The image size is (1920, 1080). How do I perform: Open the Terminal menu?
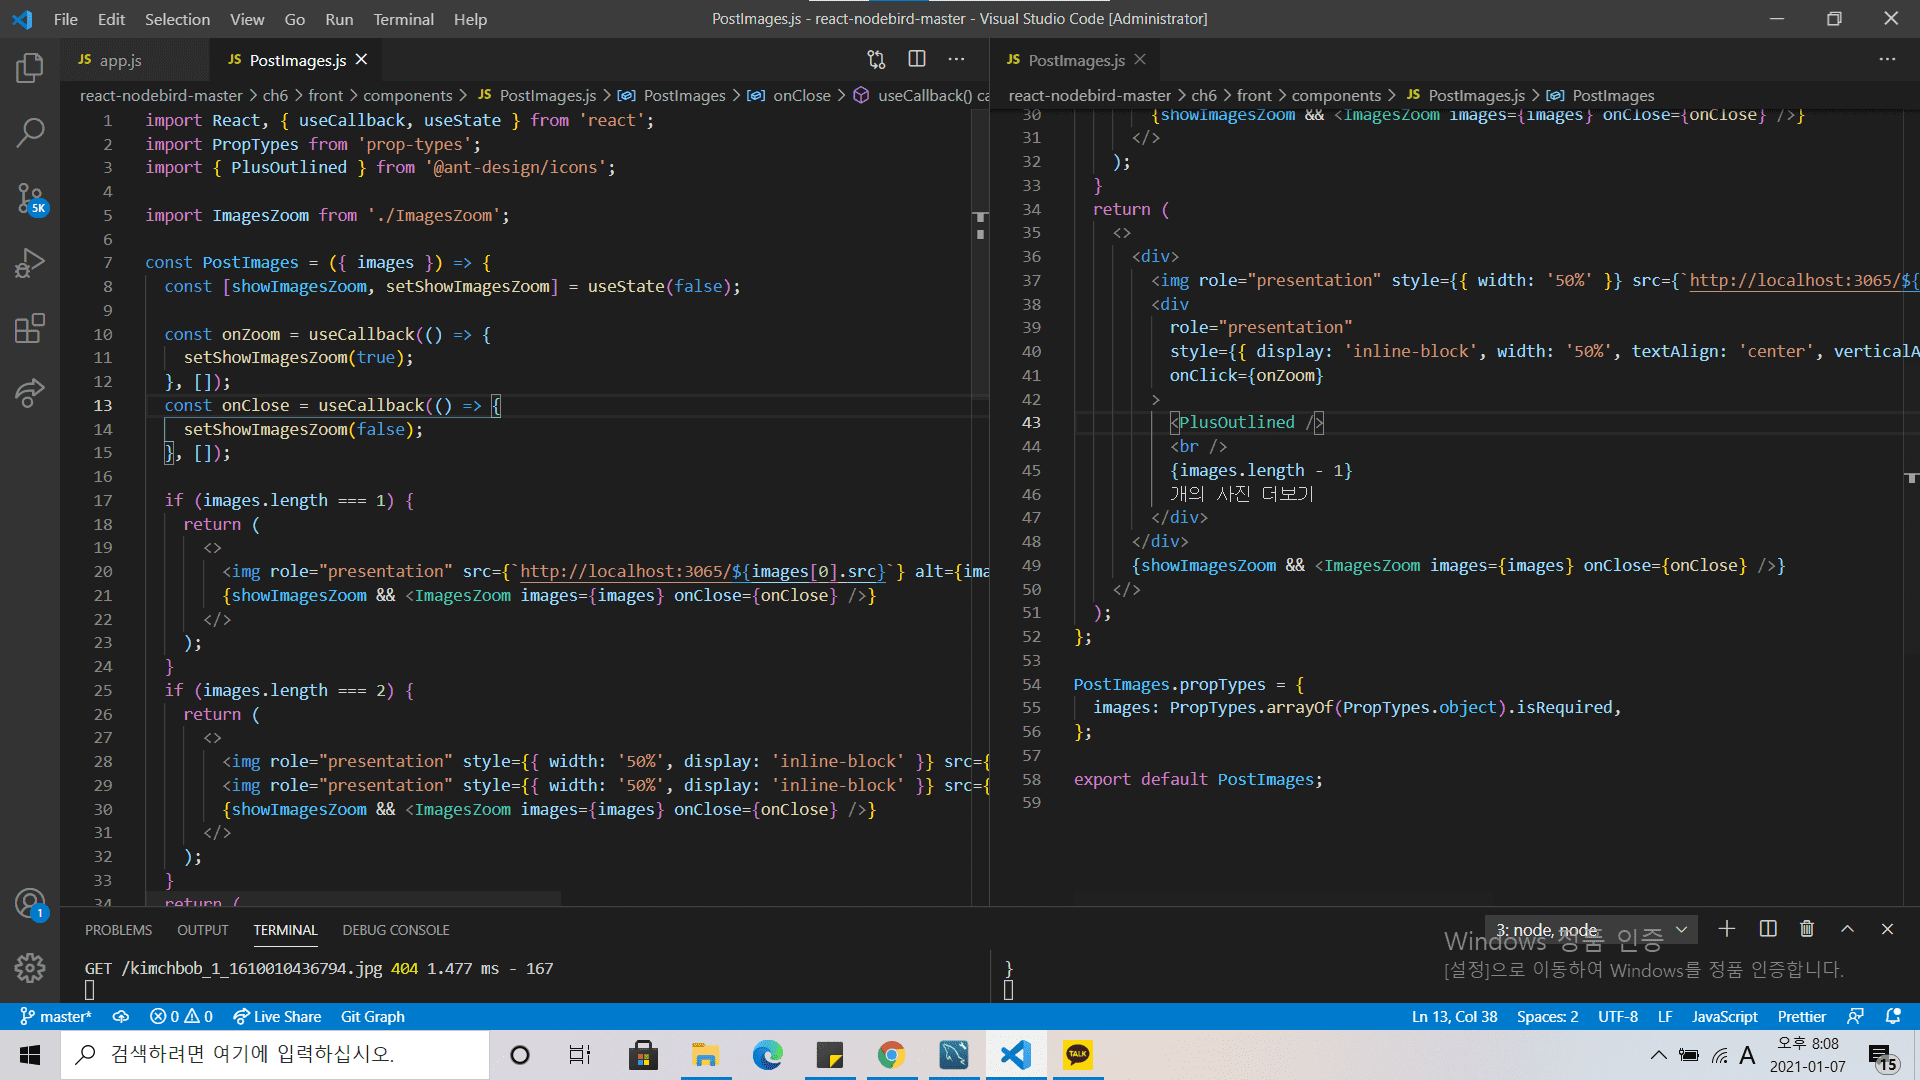403,19
